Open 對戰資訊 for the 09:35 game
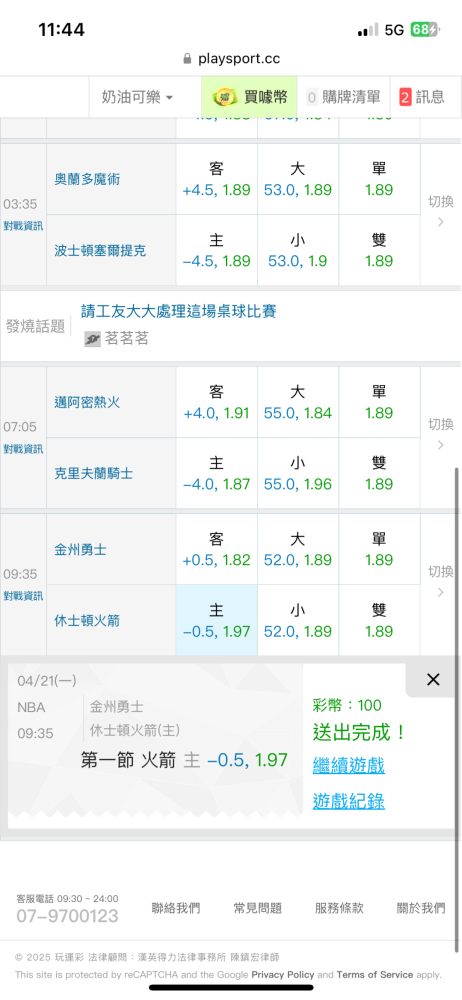The width and height of the screenshot is (462, 1000). (24, 596)
